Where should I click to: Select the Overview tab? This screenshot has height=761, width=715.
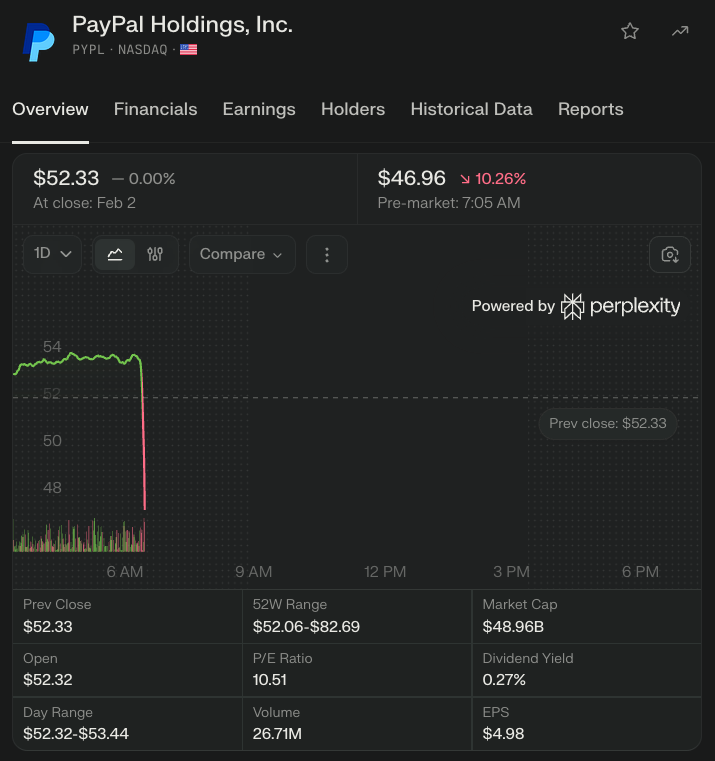point(50,109)
